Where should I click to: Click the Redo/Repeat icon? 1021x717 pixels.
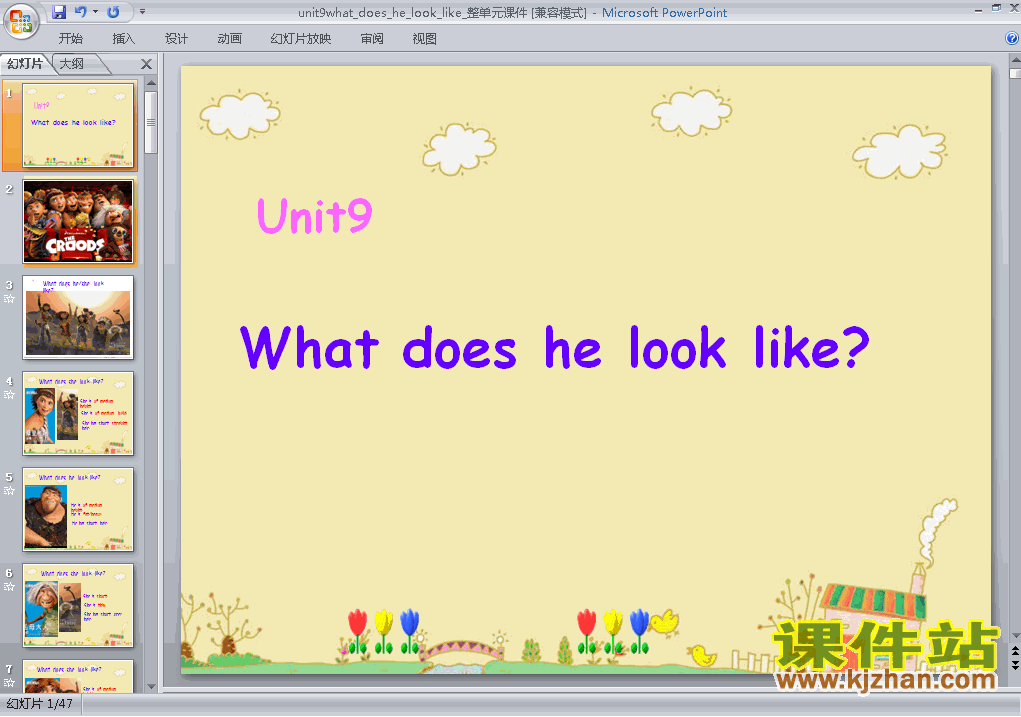113,12
